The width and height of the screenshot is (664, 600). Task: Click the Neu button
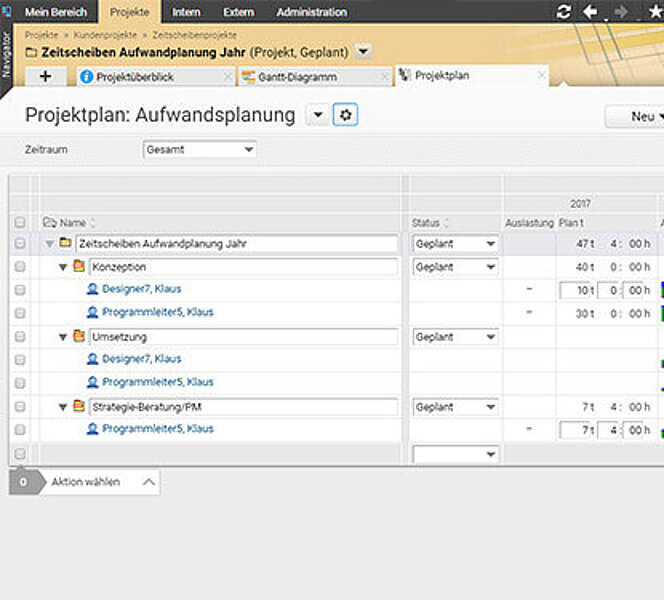click(x=635, y=116)
